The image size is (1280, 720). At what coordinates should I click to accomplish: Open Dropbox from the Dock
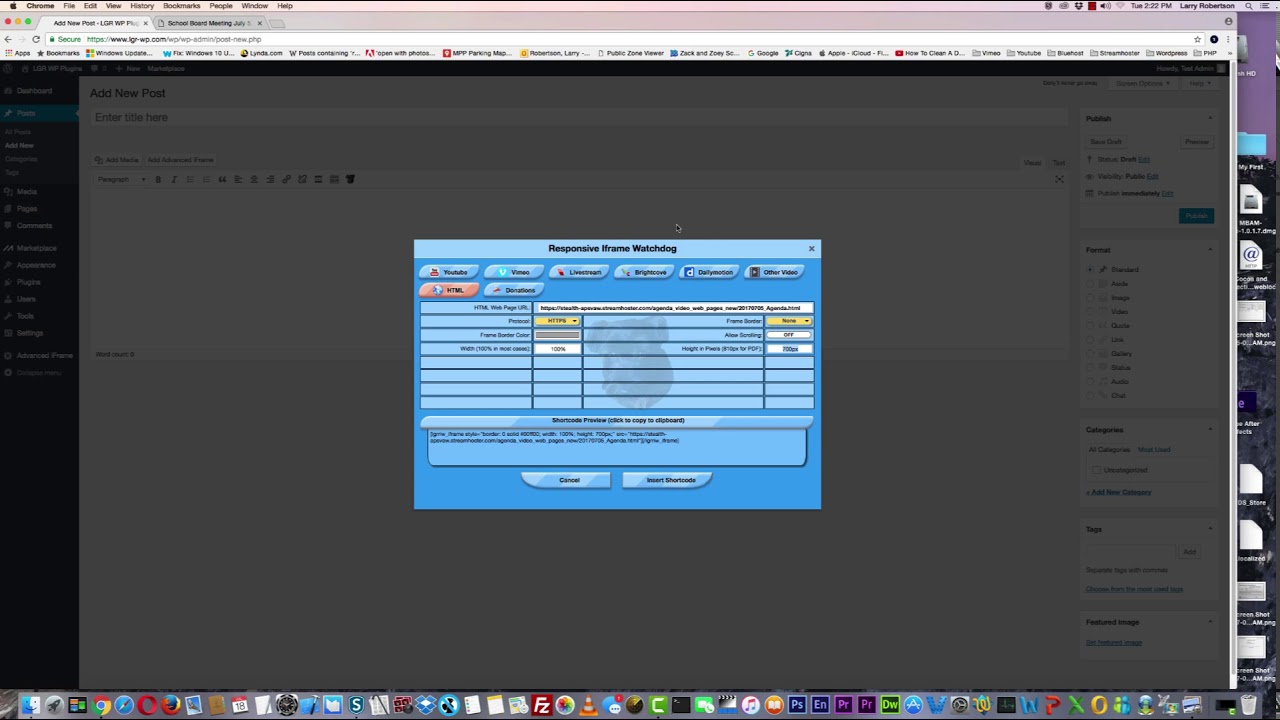[426, 706]
